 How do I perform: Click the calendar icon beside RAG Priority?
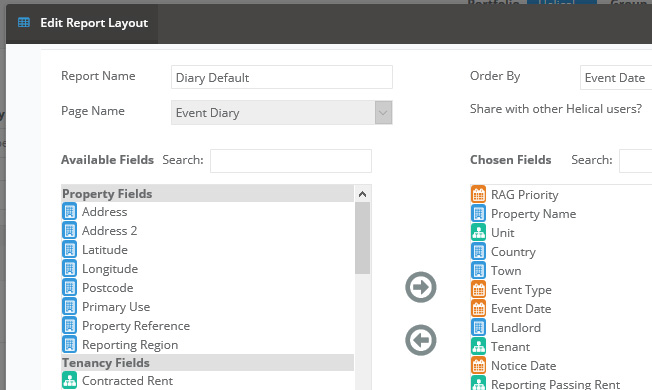pos(479,194)
